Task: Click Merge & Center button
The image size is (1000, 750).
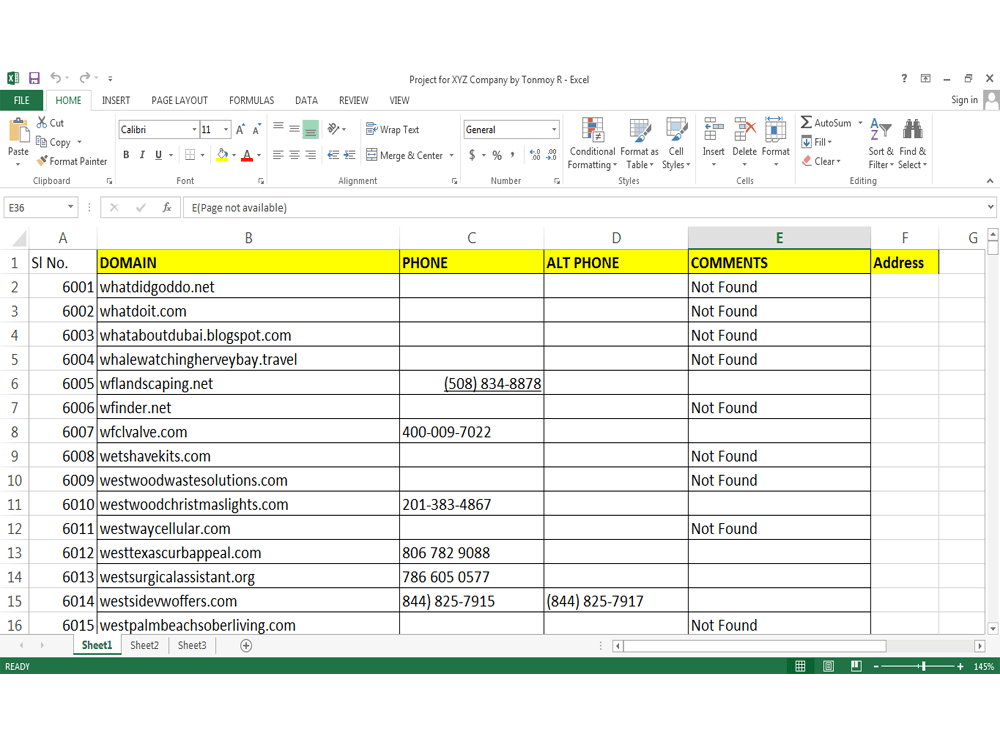Action: (405, 155)
